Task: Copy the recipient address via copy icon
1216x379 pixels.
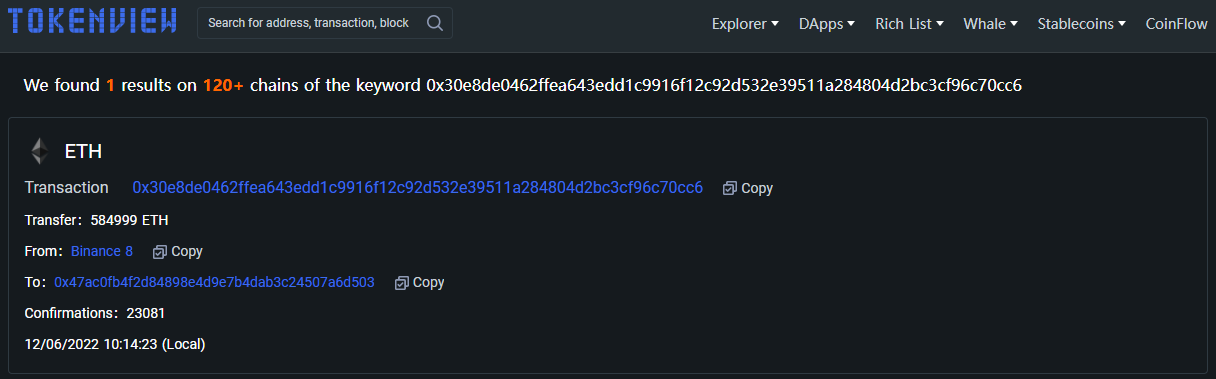Action: pyautogui.click(x=402, y=283)
